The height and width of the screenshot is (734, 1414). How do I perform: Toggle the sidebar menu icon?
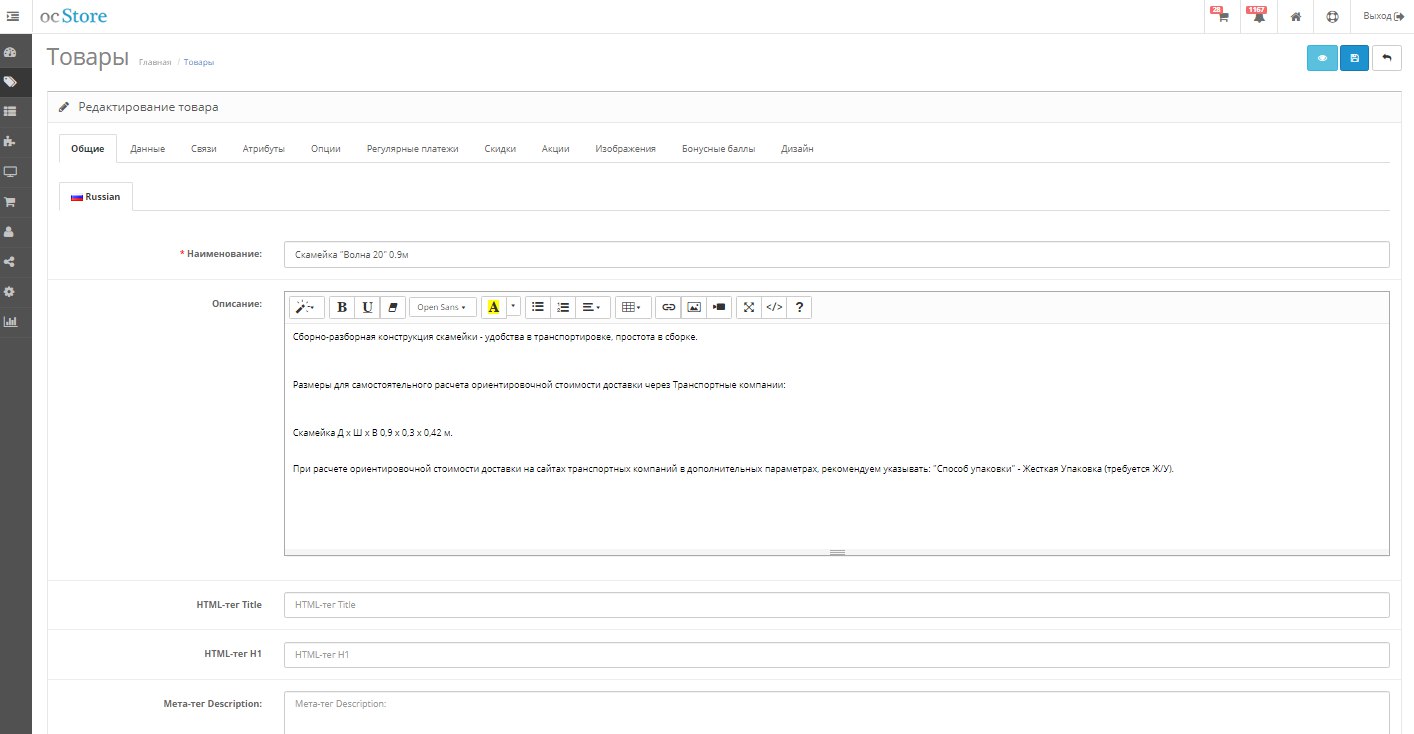12,16
